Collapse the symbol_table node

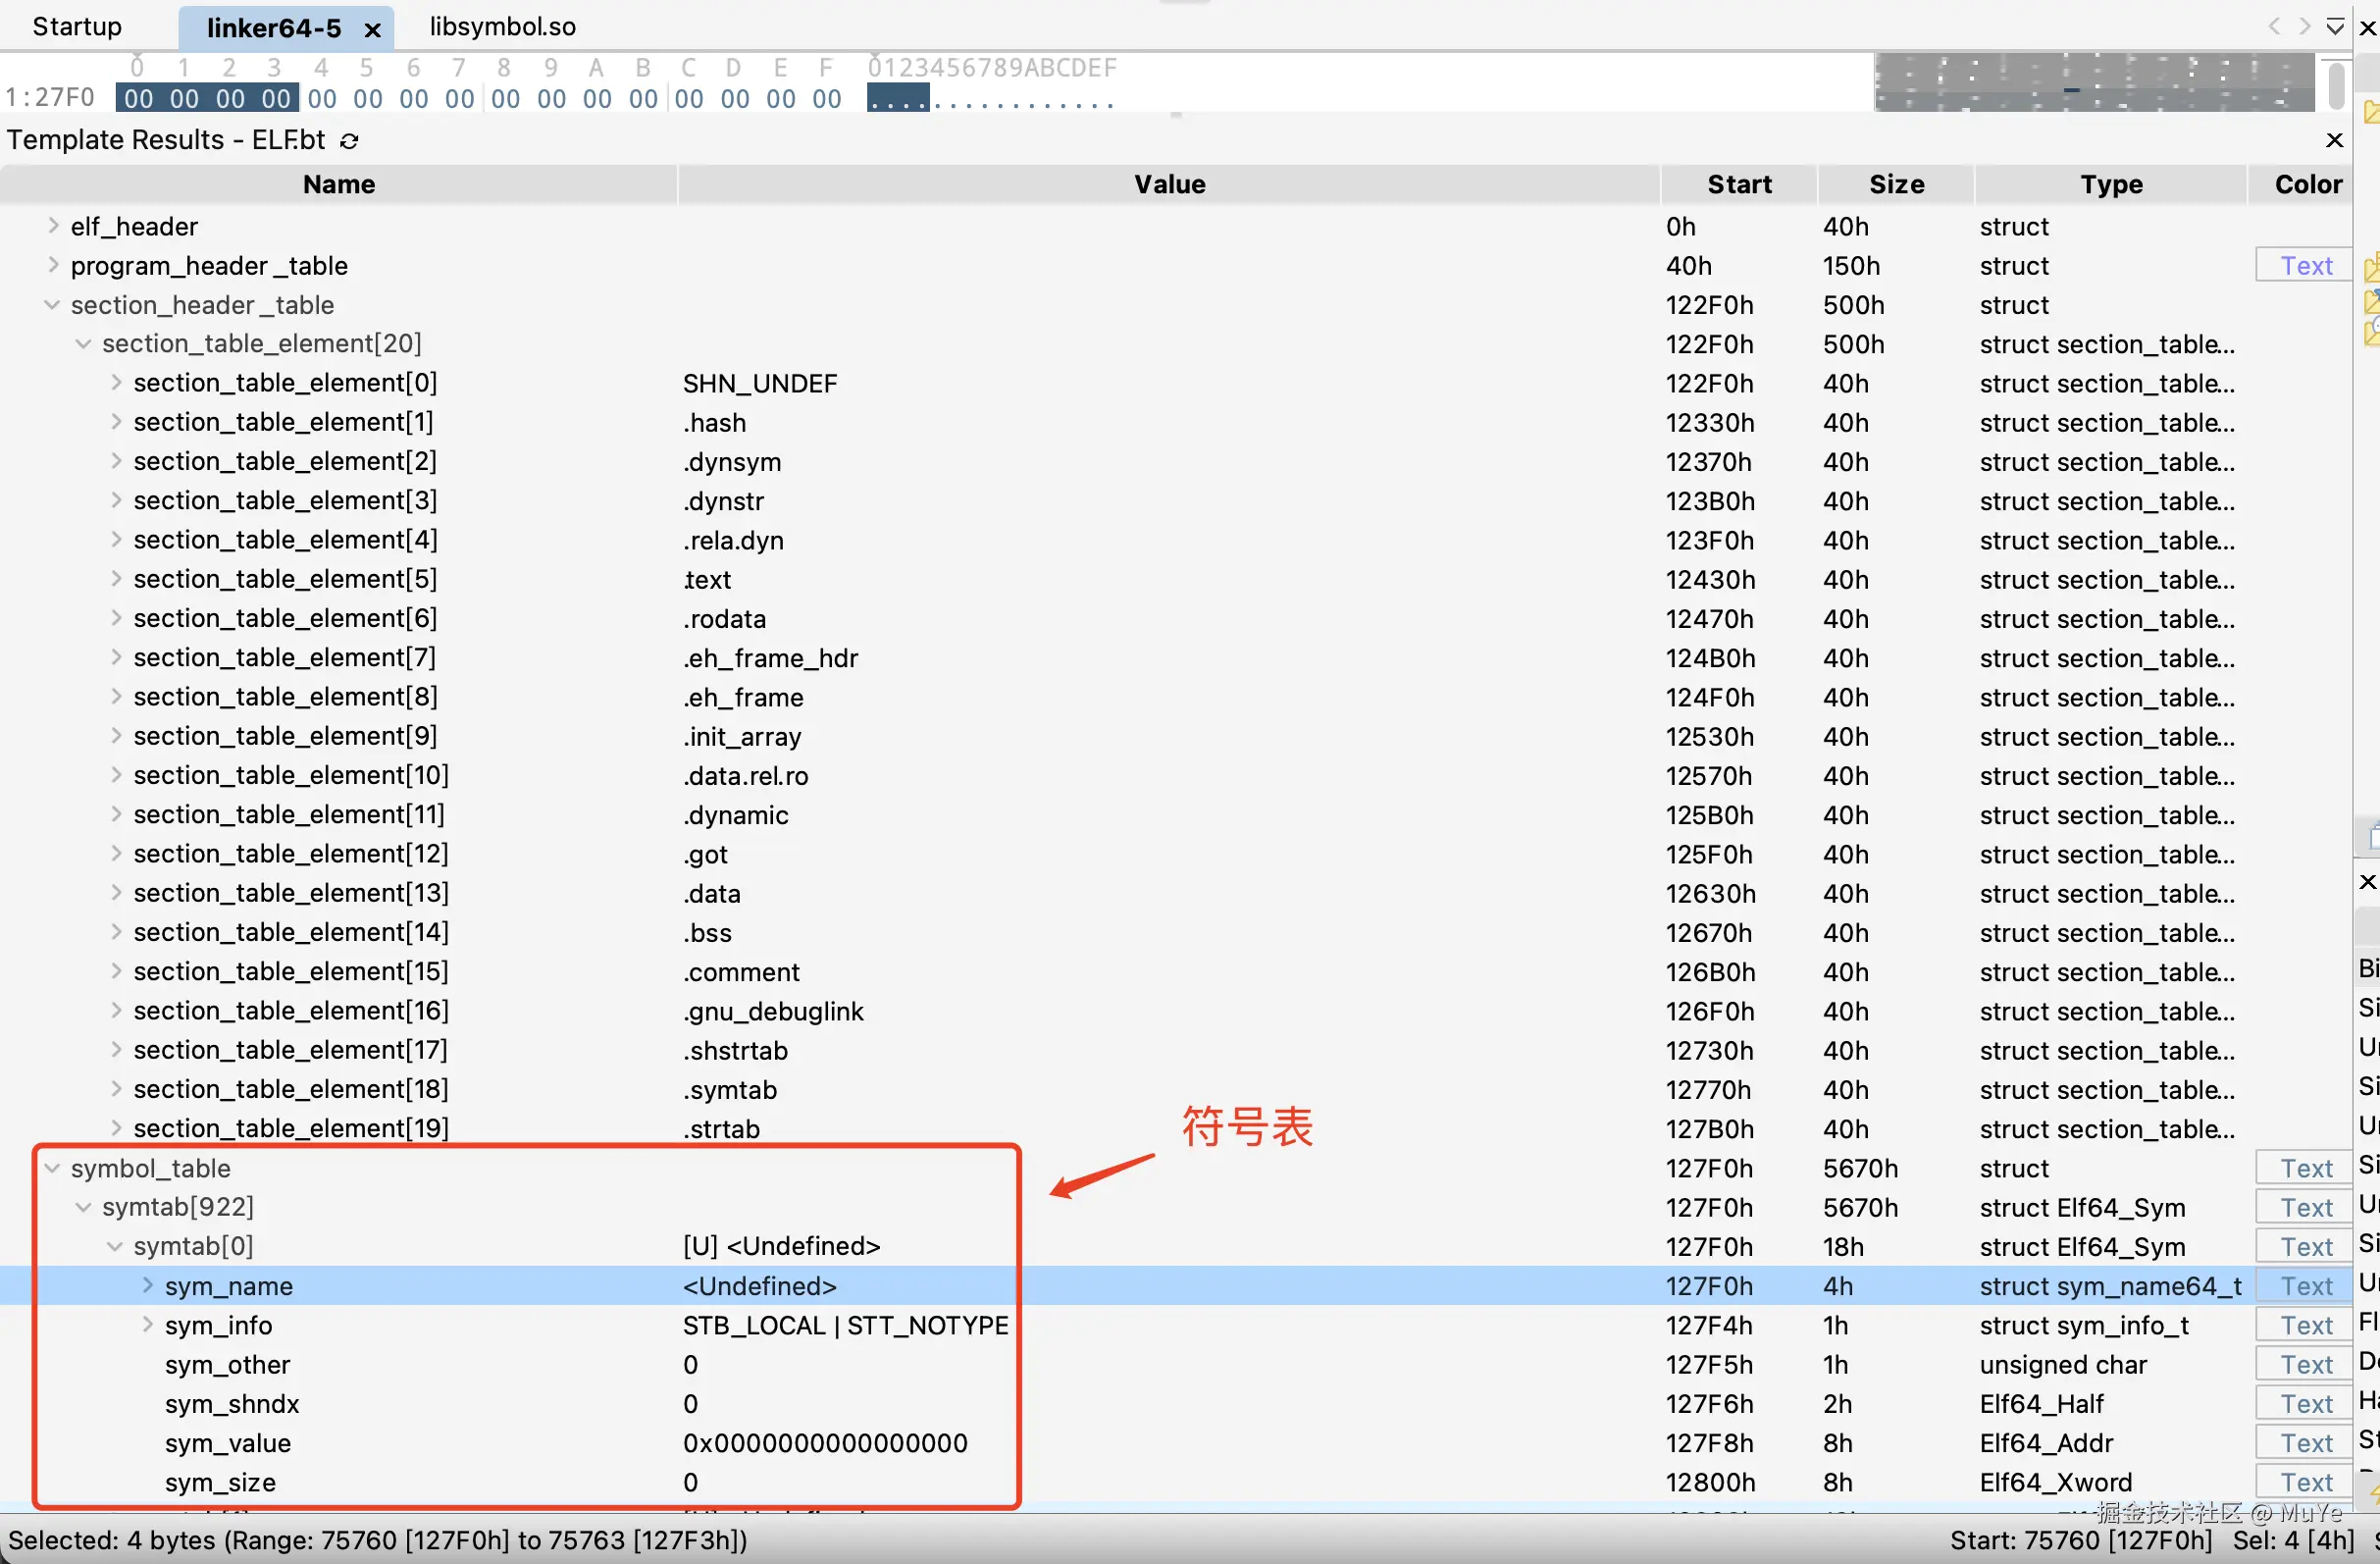pos(51,1168)
